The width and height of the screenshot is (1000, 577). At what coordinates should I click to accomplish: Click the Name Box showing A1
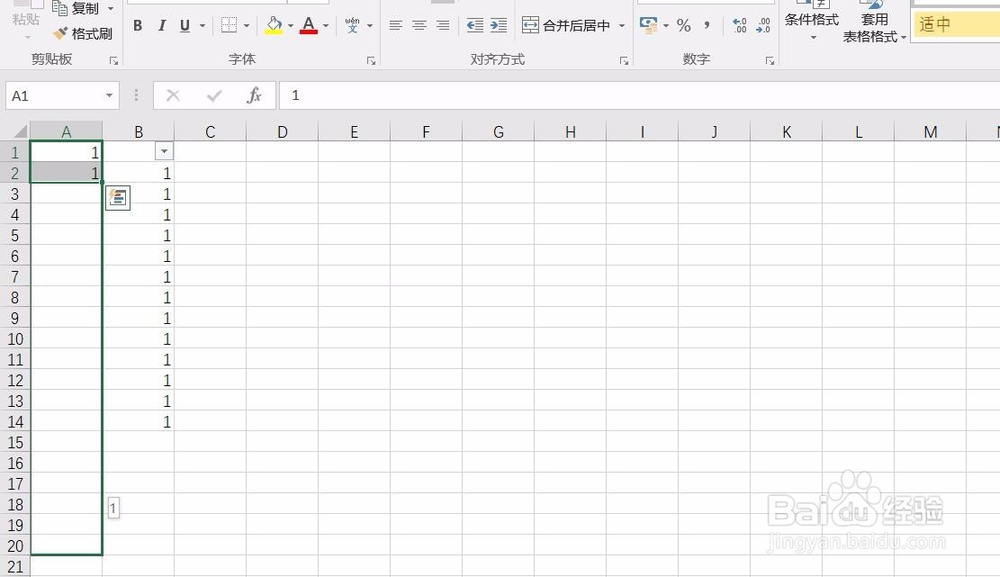click(54, 96)
